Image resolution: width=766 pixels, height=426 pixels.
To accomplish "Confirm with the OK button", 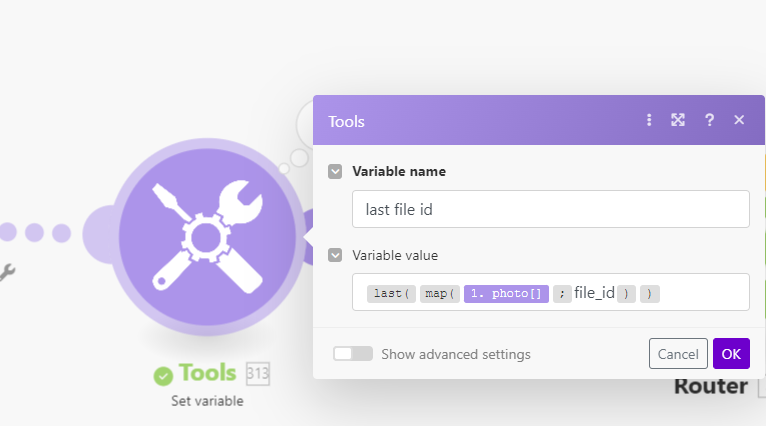I will click(731, 354).
